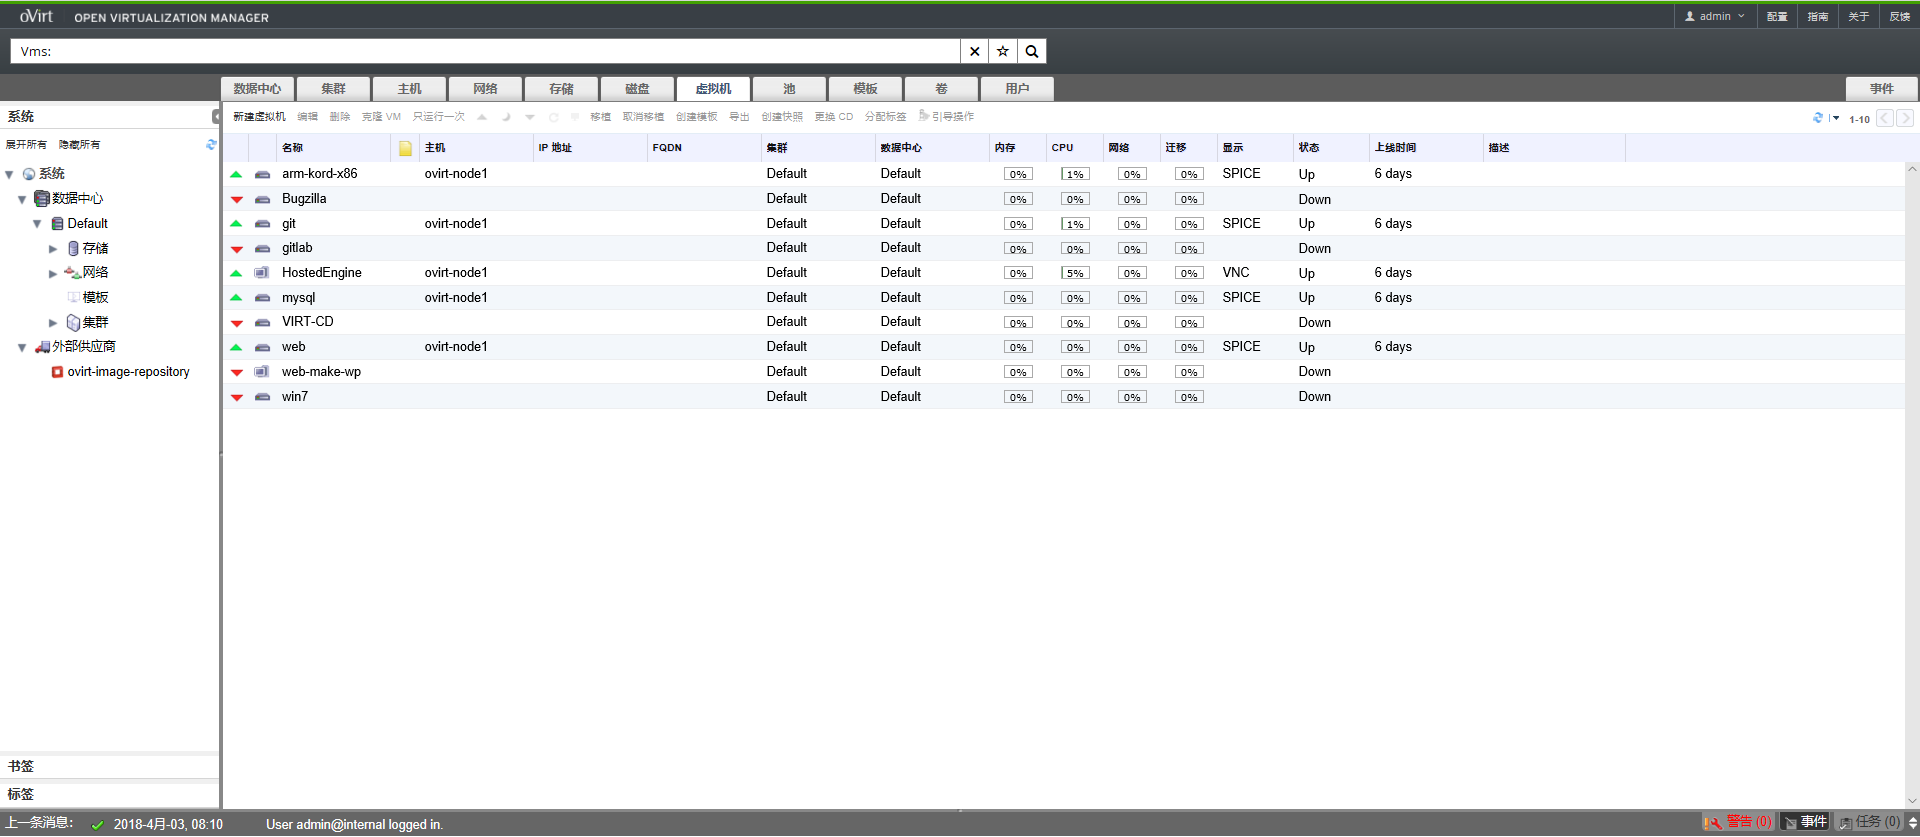Collapse the Default data center node
Screen dimensions: 1920x837
[37, 224]
